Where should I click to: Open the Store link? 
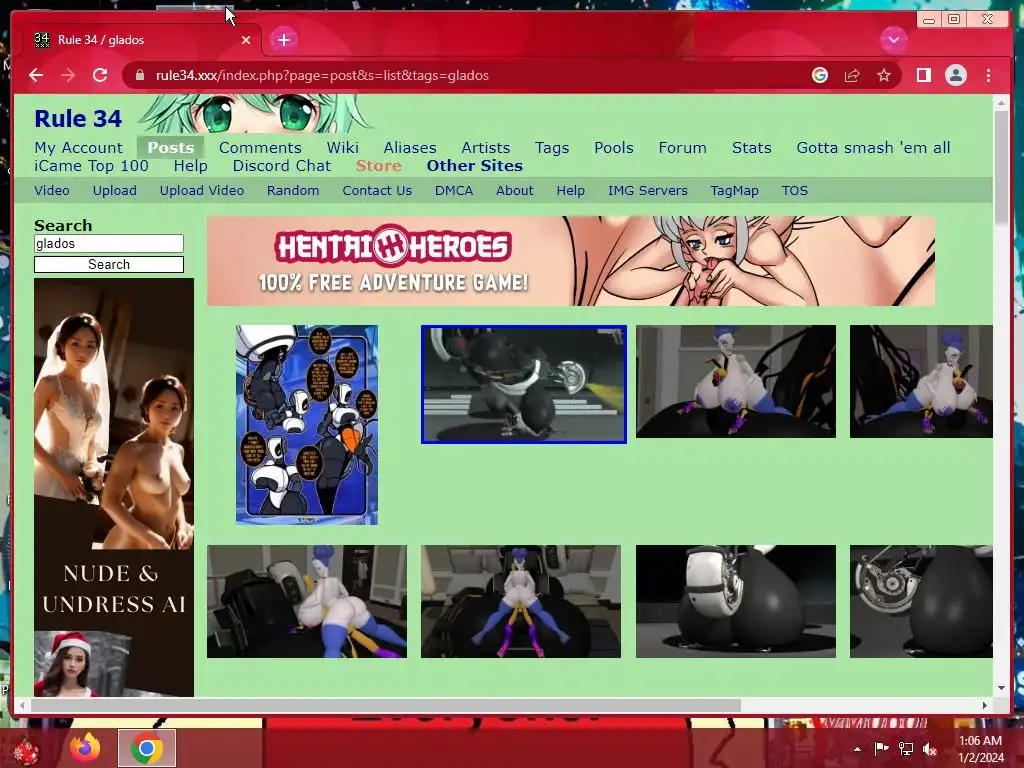[x=379, y=166]
